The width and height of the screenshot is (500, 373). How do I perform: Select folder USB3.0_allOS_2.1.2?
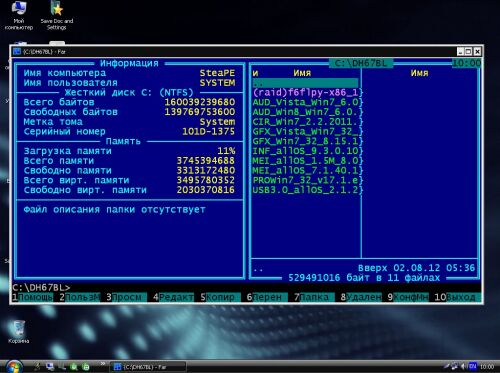(305, 190)
